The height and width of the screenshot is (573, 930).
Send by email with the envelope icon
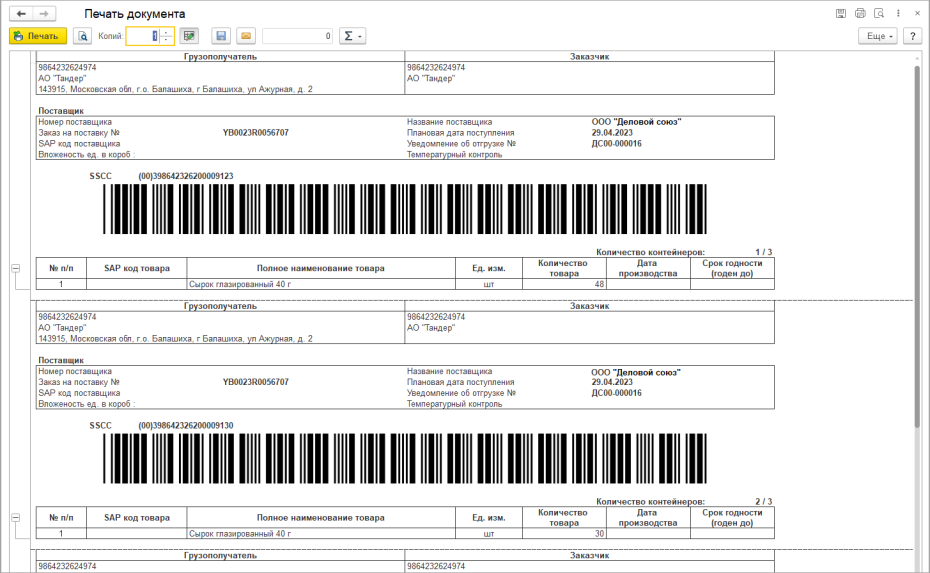[x=246, y=36]
